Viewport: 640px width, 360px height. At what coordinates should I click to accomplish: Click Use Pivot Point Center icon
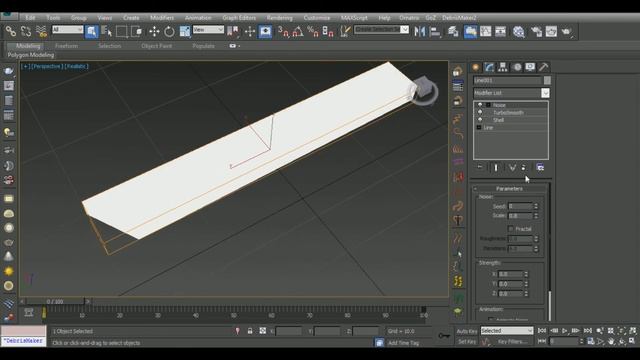click(233, 31)
